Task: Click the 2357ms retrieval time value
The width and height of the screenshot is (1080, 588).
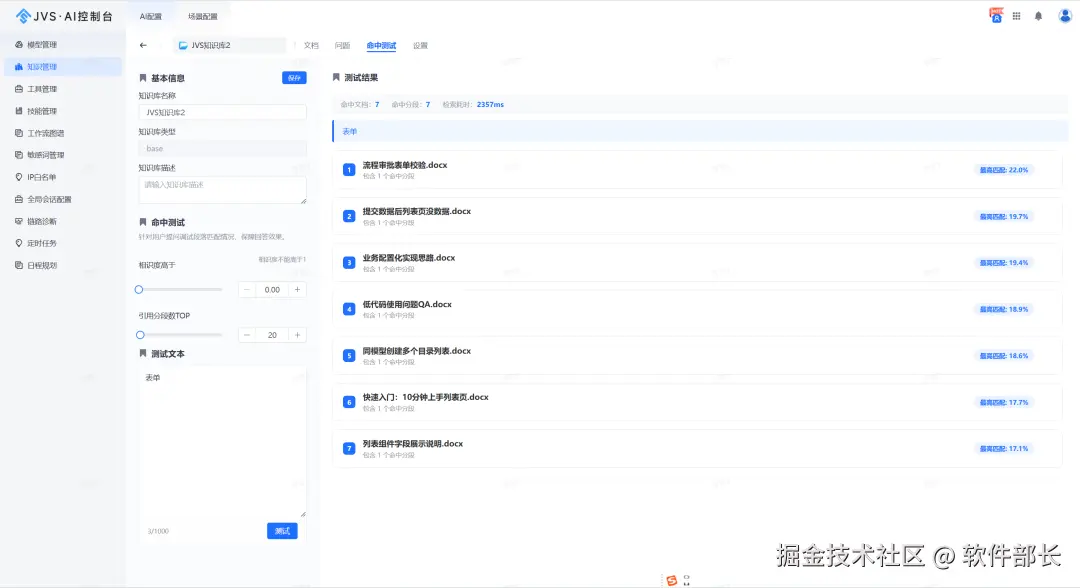Action: tap(490, 105)
